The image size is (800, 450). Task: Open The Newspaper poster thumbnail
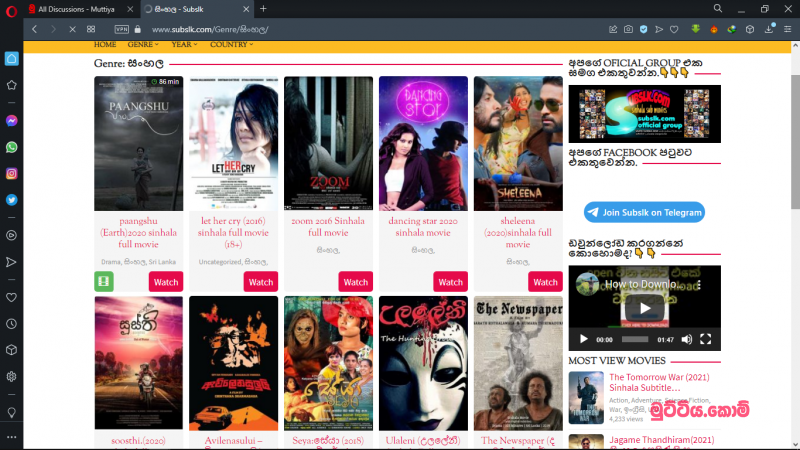point(518,363)
